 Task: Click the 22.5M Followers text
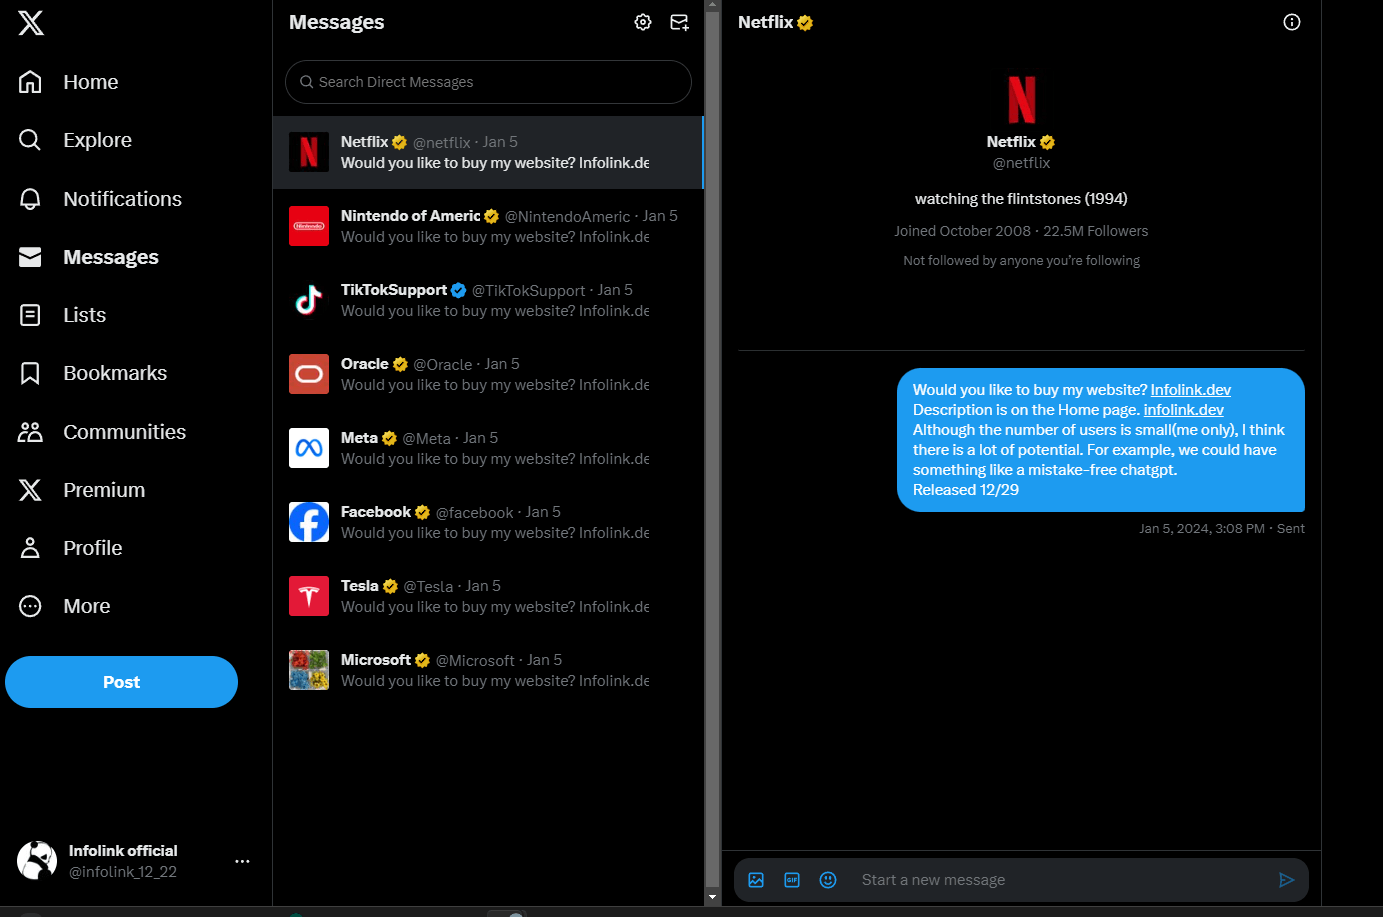point(1096,231)
